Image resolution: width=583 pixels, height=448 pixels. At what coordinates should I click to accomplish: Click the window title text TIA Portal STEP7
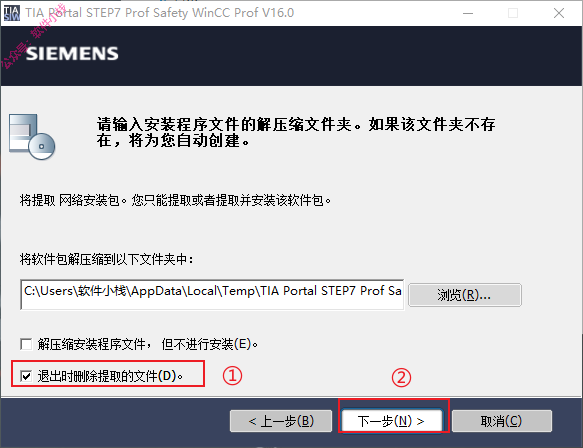point(160,13)
